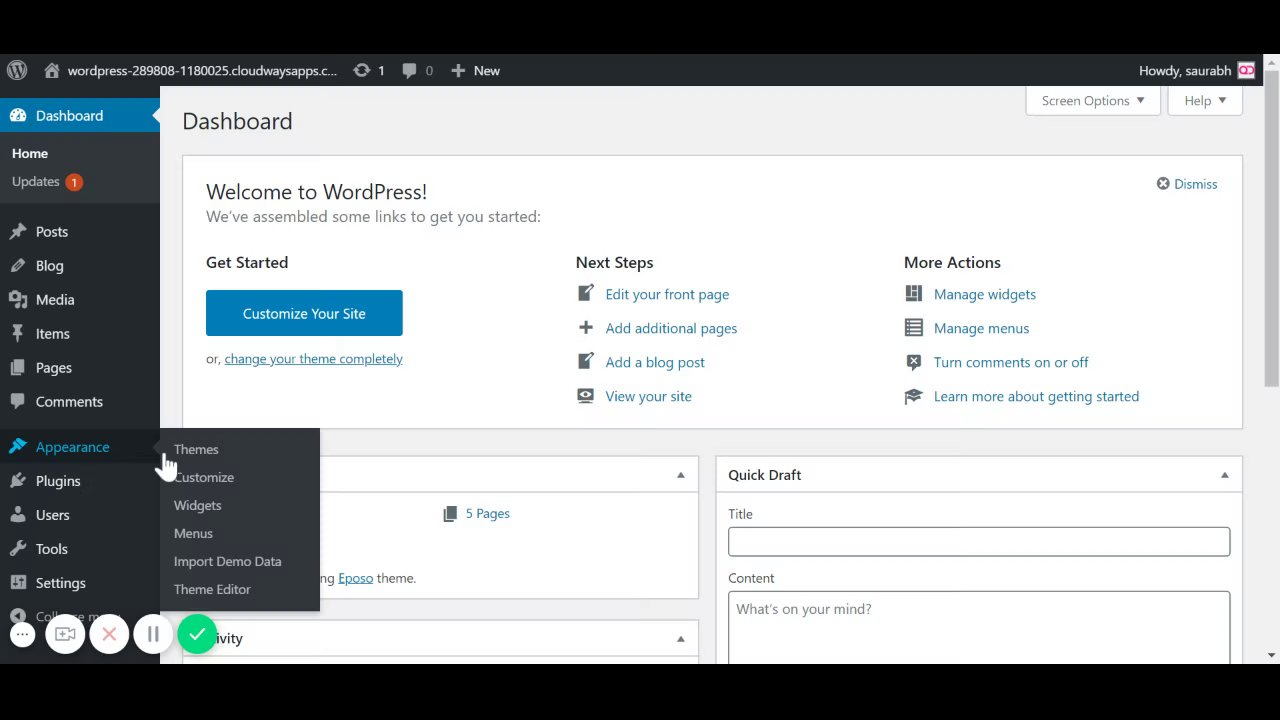Click the green checkmark recorder button
The height and width of the screenshot is (720, 1280).
197,634
